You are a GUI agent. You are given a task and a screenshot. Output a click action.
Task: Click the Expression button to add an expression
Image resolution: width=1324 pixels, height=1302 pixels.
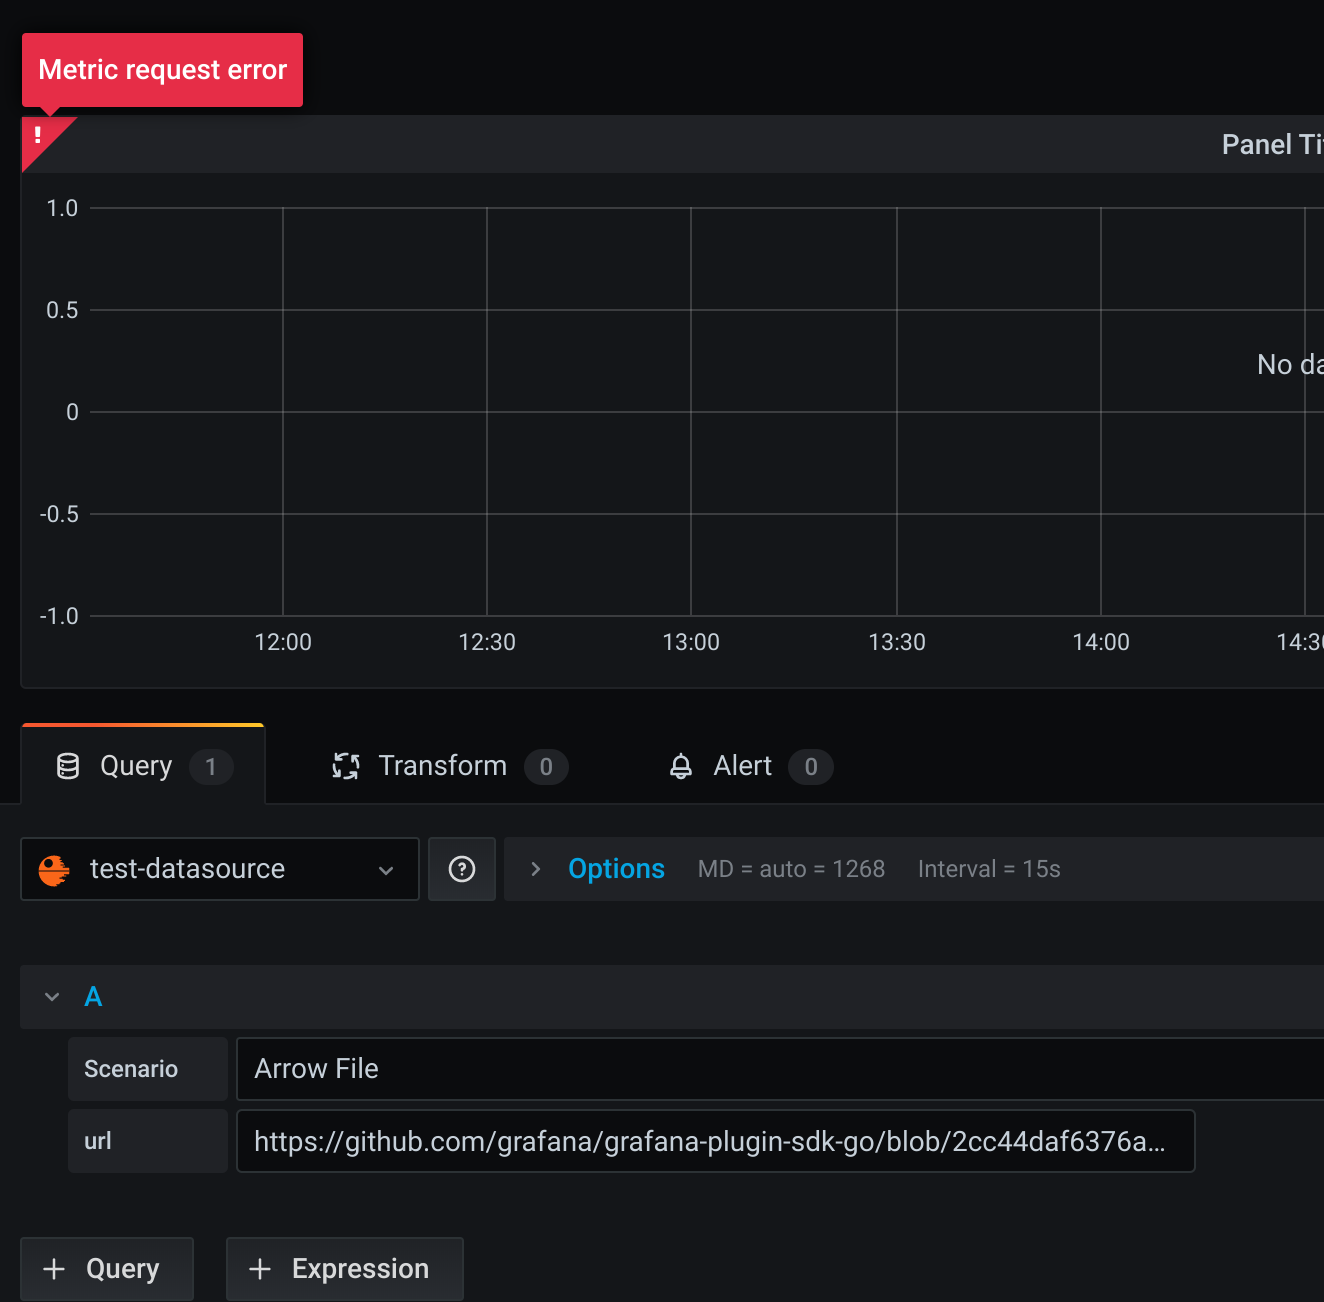point(344,1268)
